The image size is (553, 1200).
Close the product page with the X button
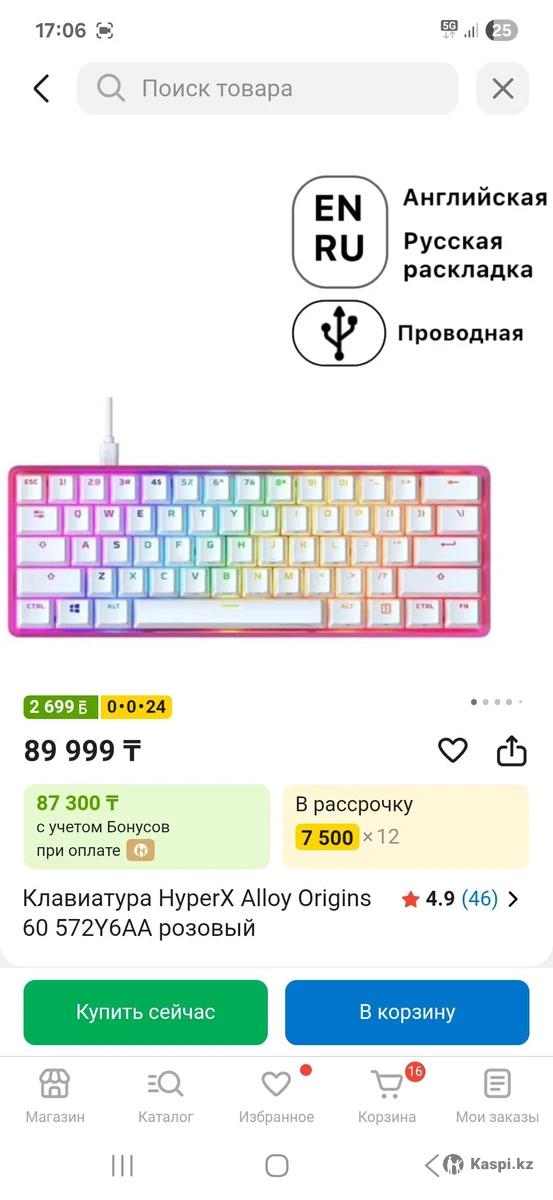tap(503, 88)
